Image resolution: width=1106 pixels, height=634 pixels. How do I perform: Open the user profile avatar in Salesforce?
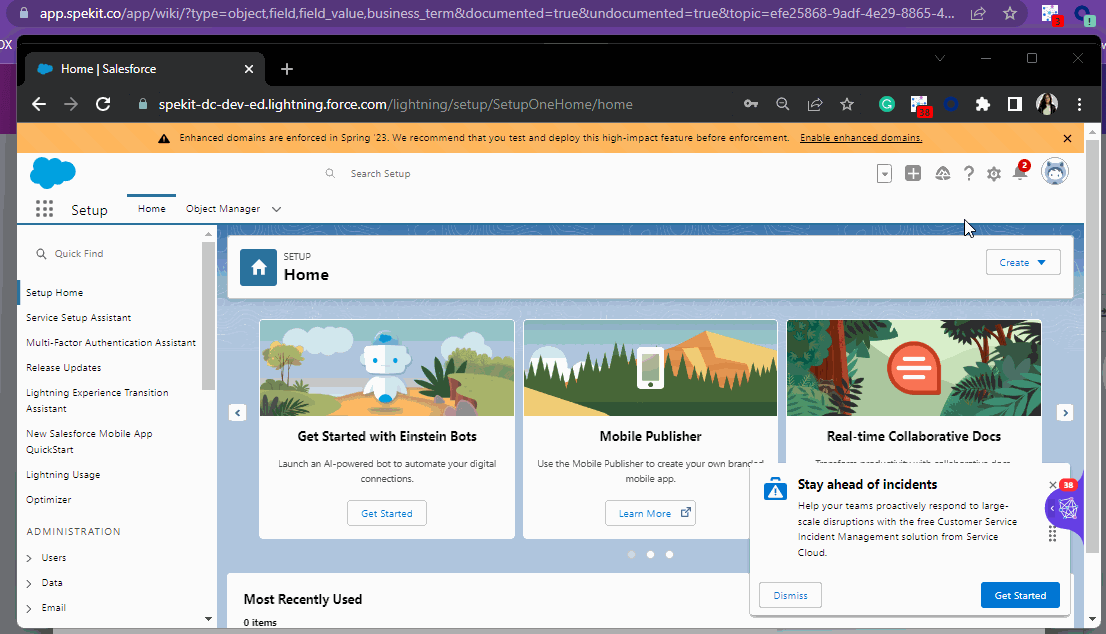tap(1055, 171)
